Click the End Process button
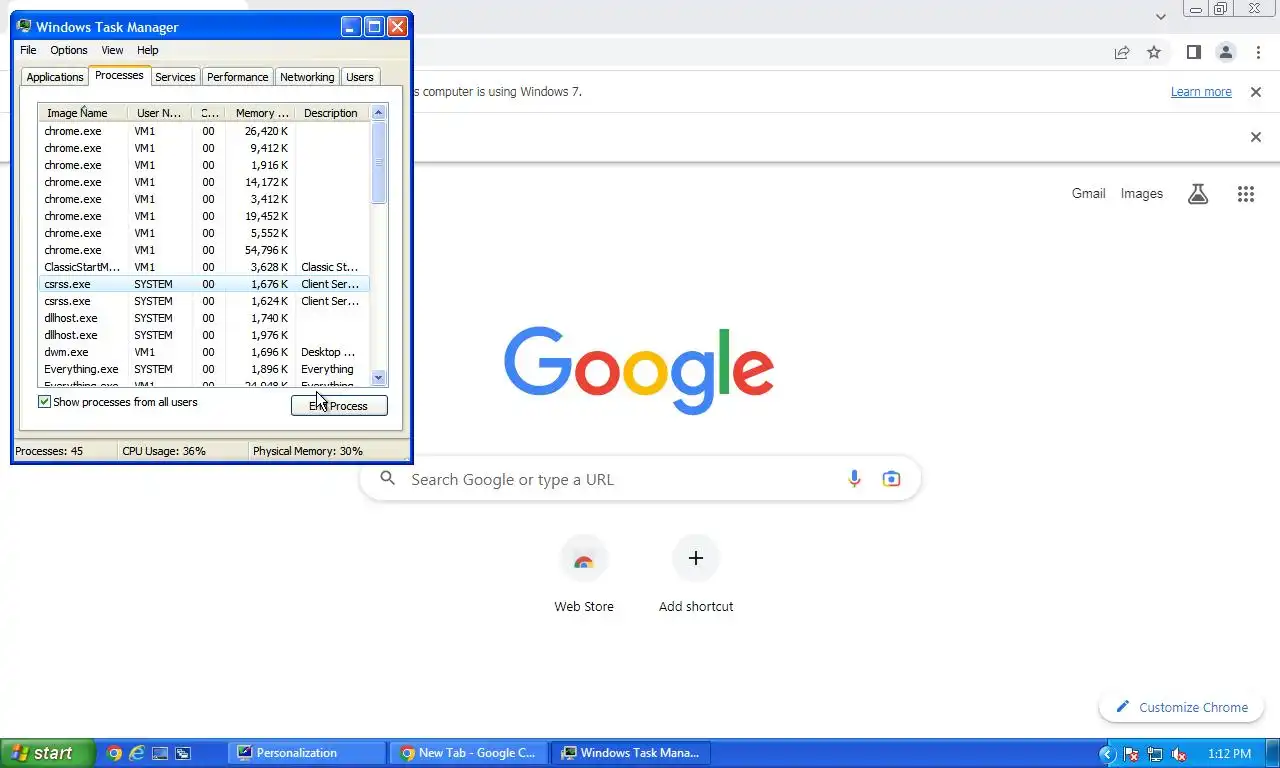The width and height of the screenshot is (1280, 768). coord(339,406)
